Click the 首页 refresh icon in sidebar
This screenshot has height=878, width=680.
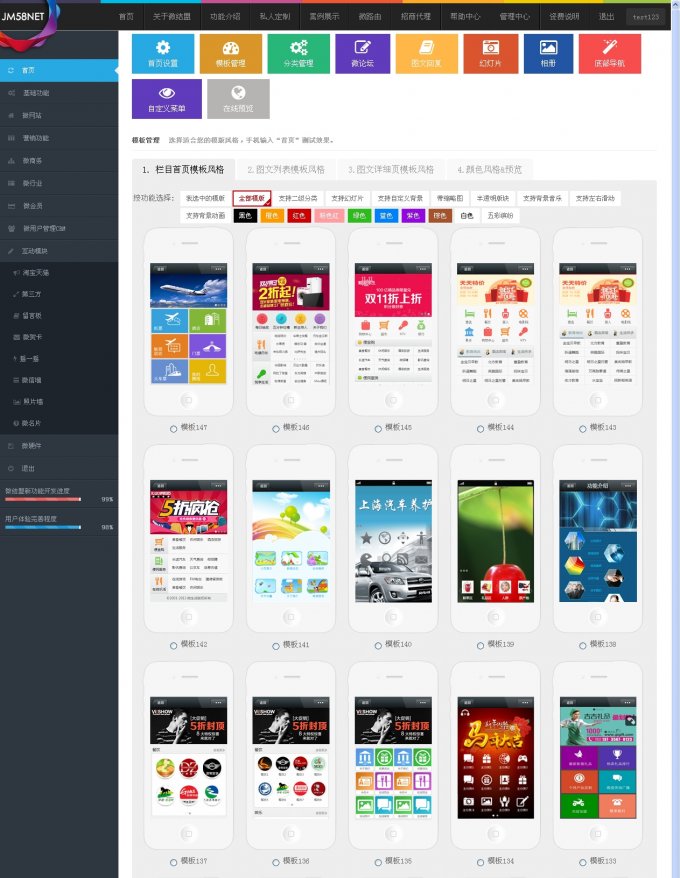tap(11, 71)
